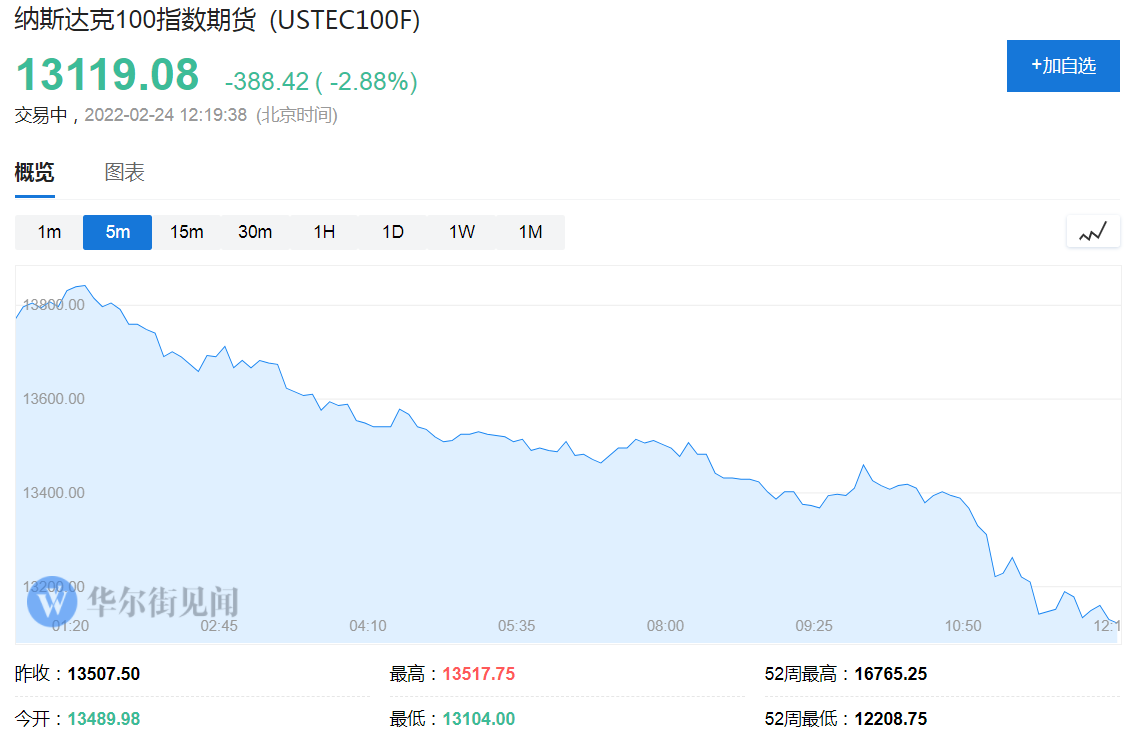Select the 1M monthly interval
The height and width of the screenshot is (741, 1129).
530,232
